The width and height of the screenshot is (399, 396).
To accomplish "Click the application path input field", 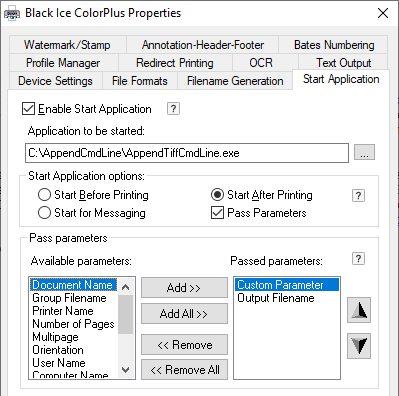I will tap(187, 153).
